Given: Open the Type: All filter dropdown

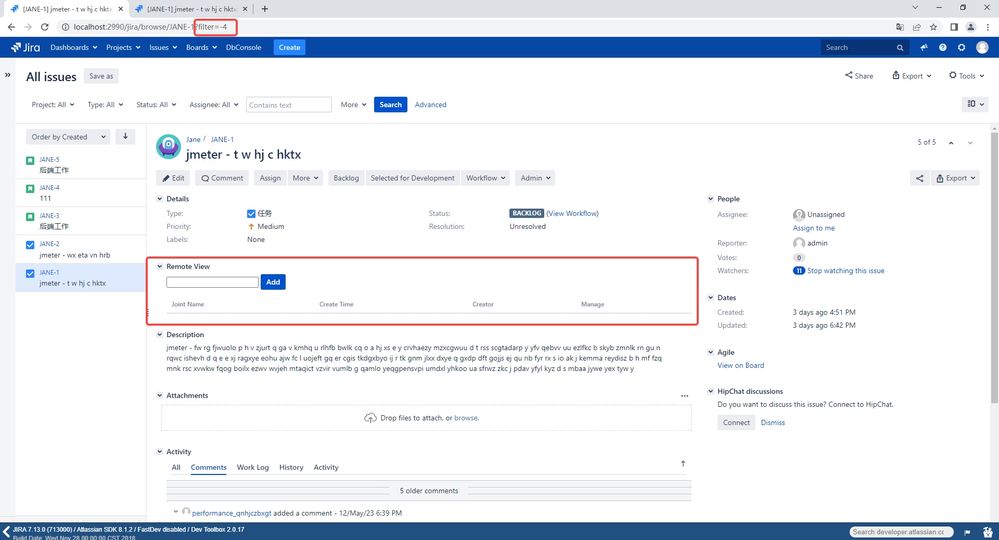Looking at the screenshot, I should click(105, 104).
